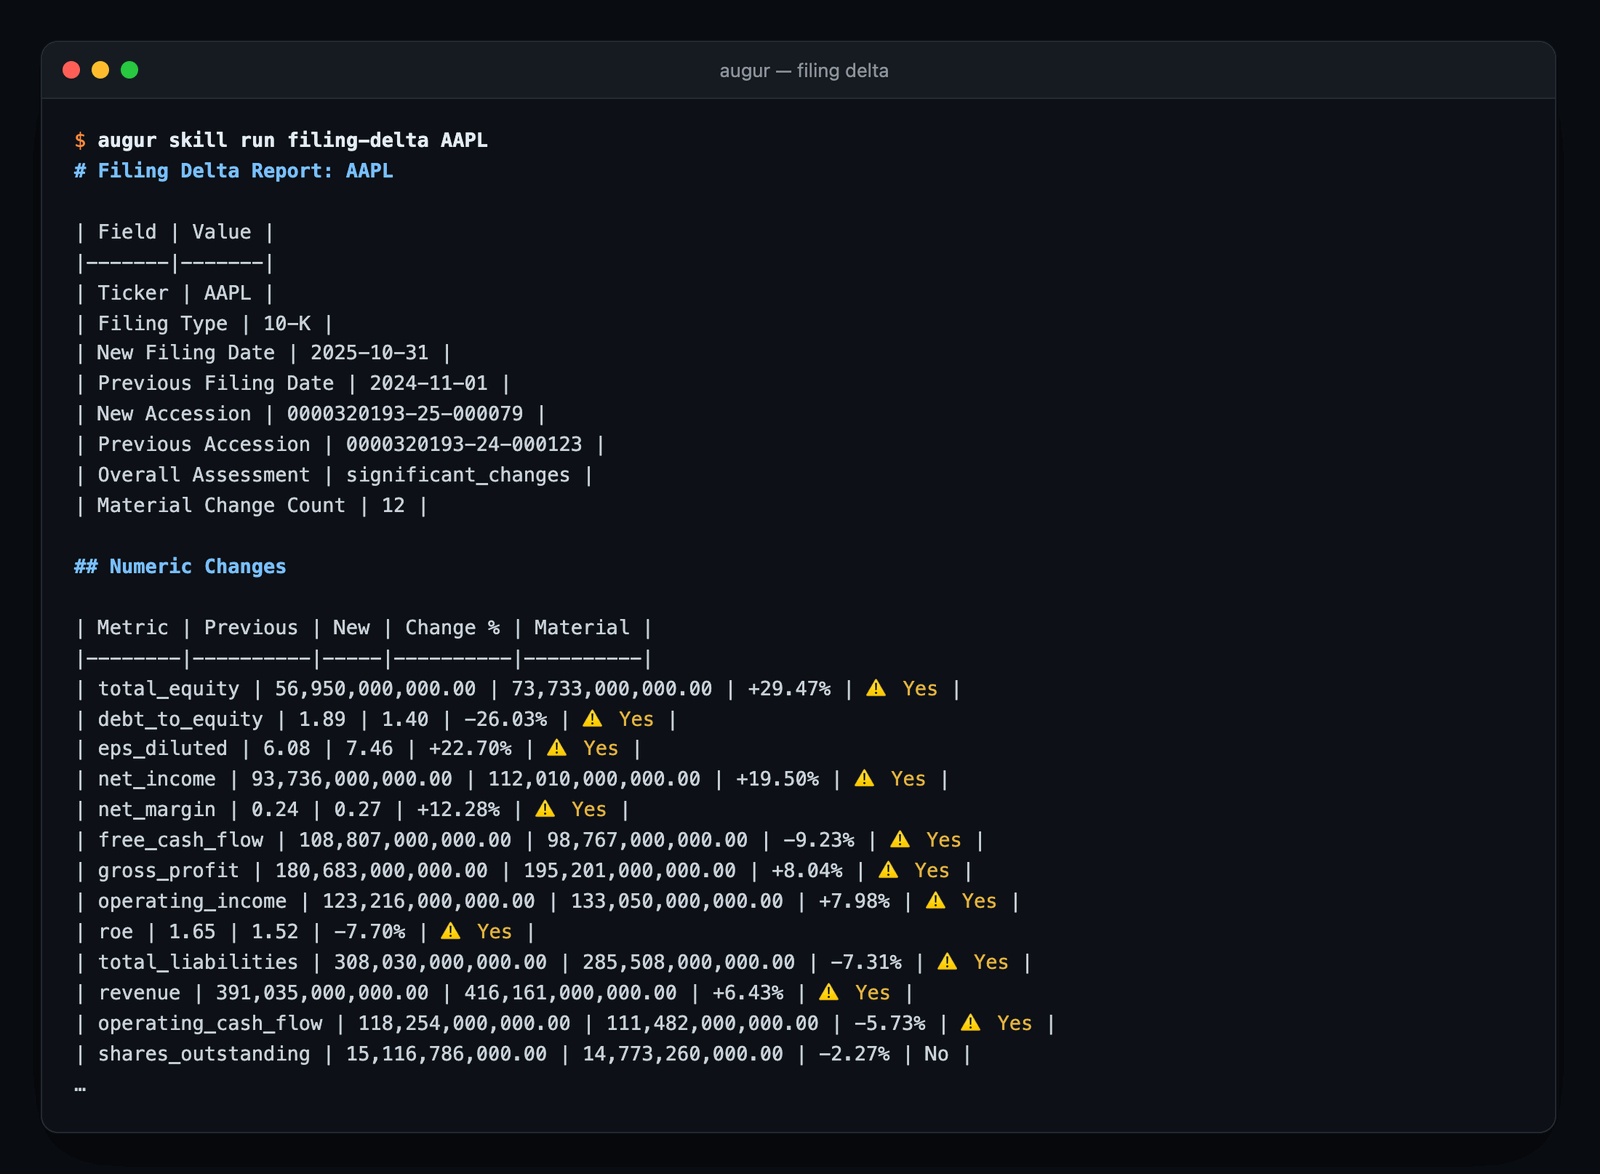Click the 'shares_outstanding' metric name
Viewport: 1600px width, 1174px height.
(204, 1054)
